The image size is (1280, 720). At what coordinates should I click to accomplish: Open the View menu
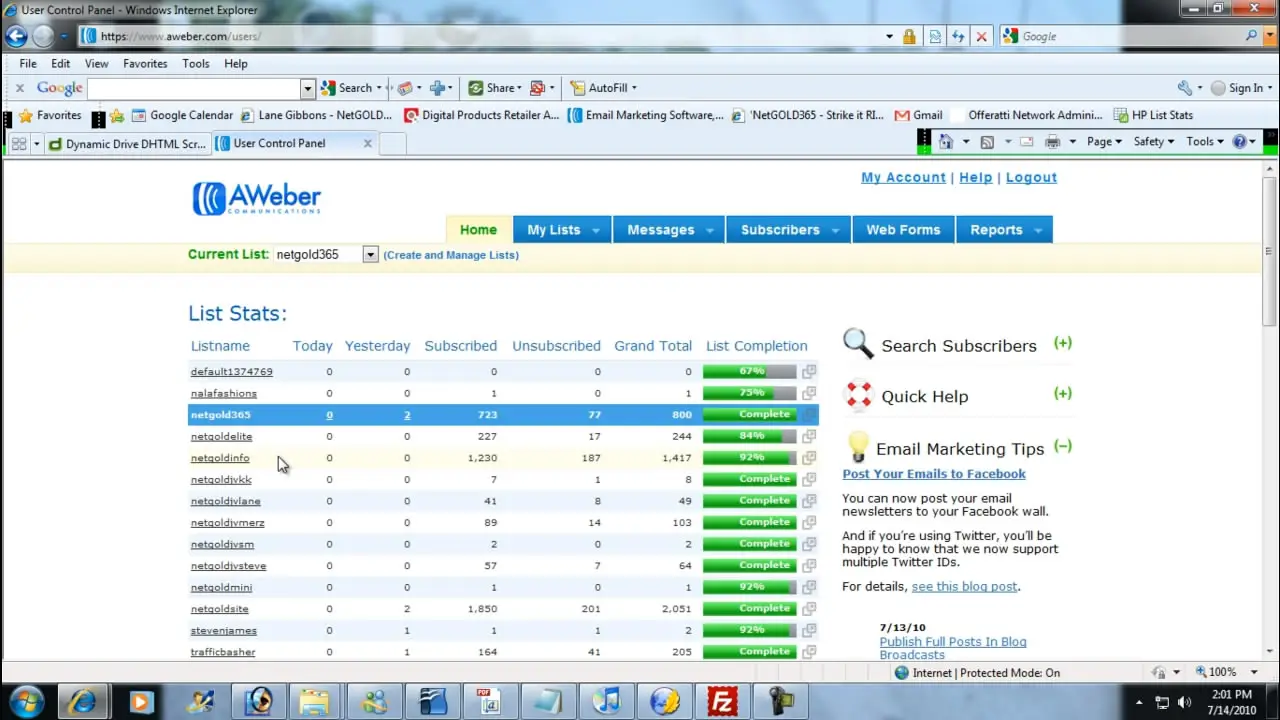coord(97,63)
